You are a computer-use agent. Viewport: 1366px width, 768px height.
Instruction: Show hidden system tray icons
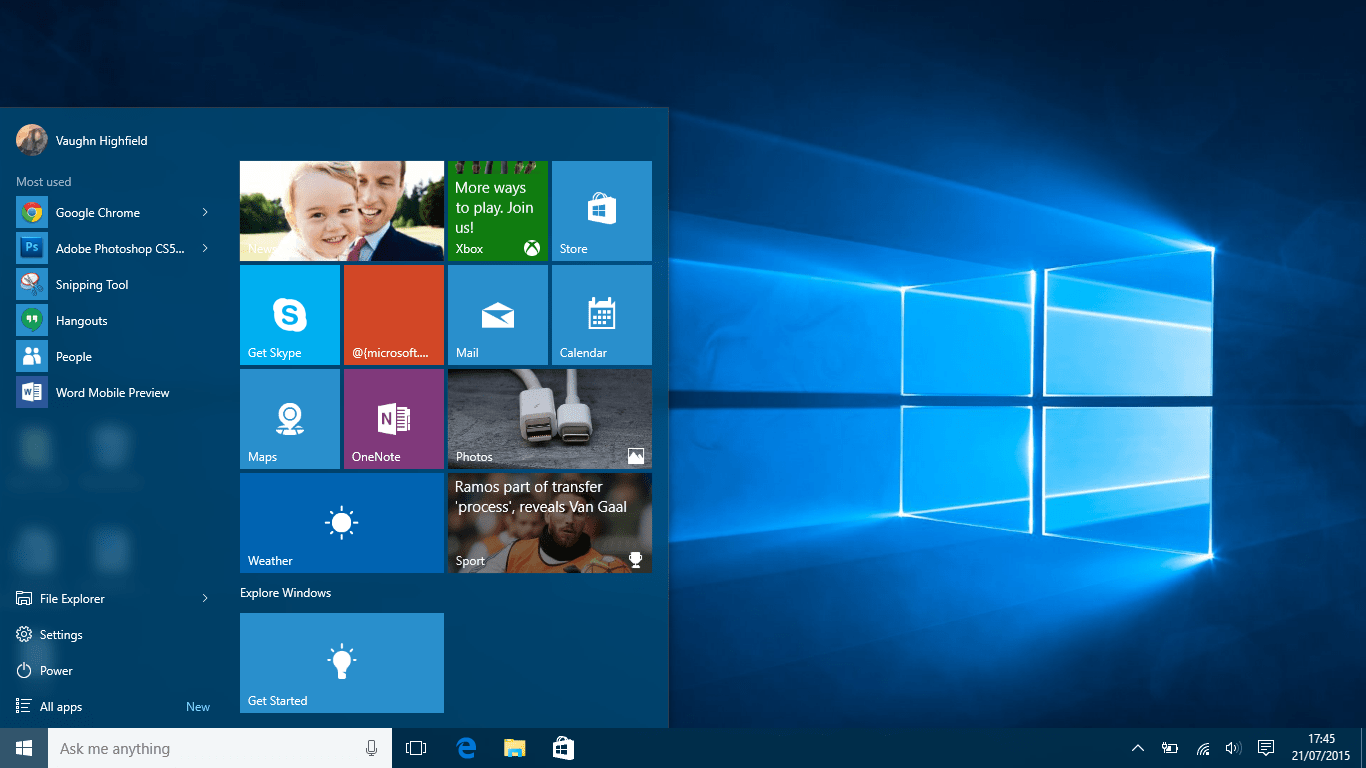[x=1137, y=748]
